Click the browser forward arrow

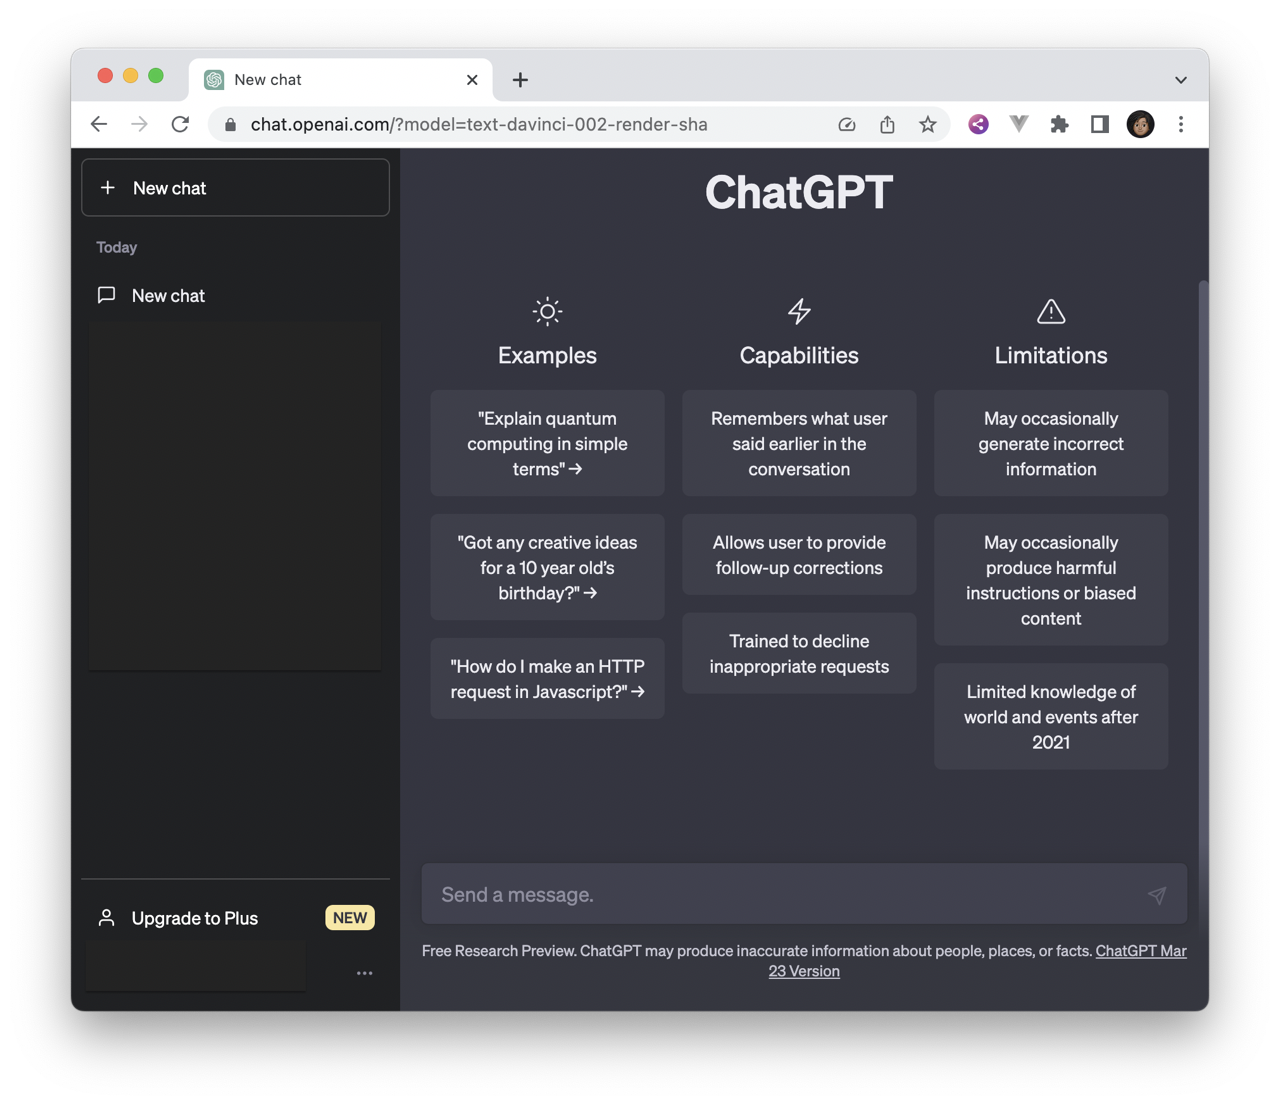[139, 124]
